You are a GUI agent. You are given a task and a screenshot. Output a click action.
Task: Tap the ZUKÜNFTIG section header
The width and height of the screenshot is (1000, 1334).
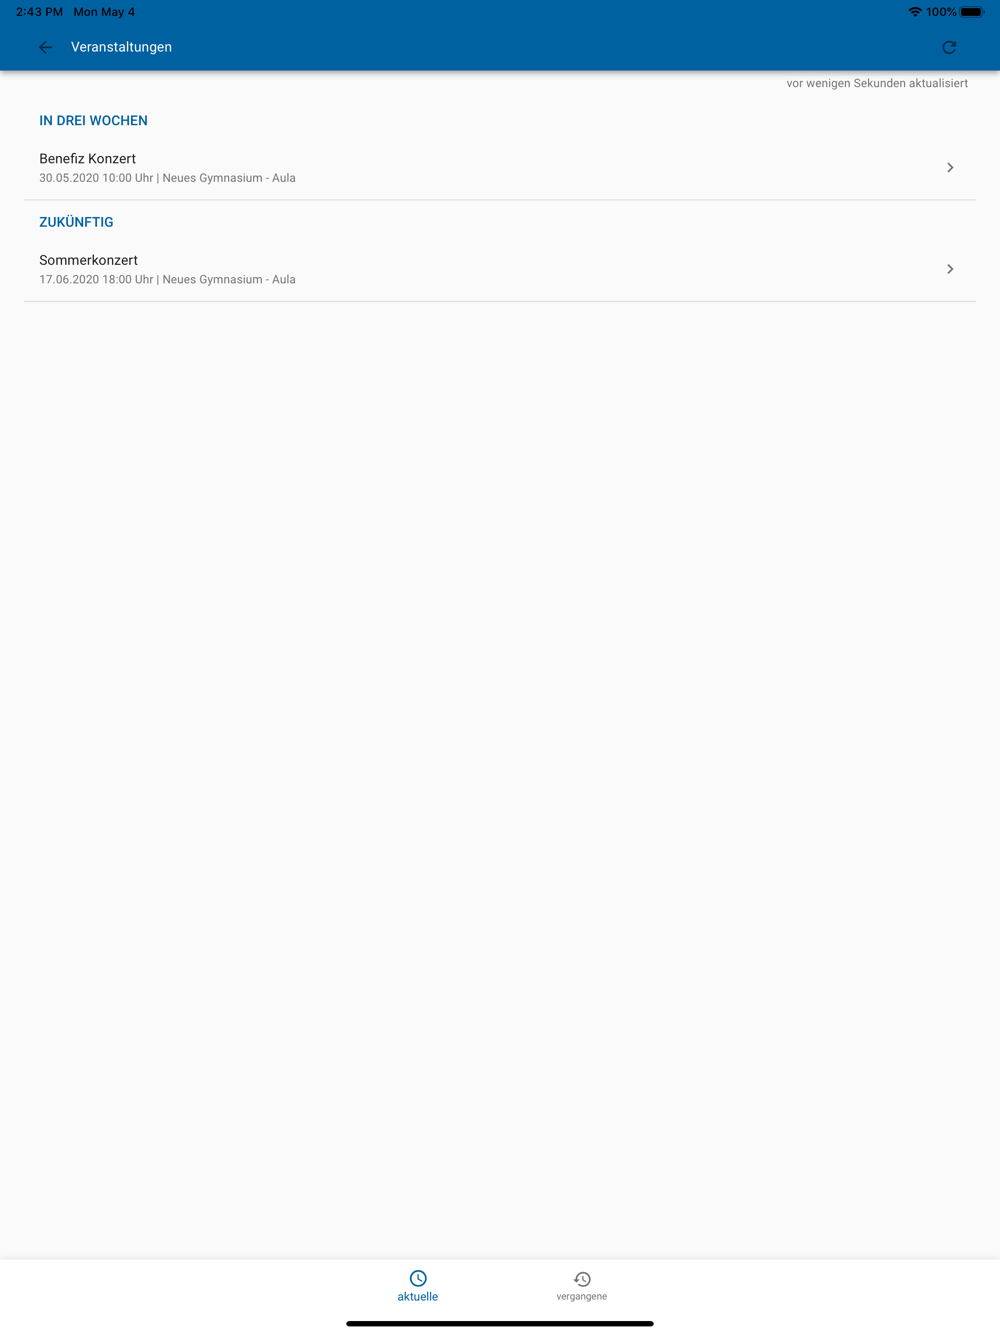coord(76,222)
